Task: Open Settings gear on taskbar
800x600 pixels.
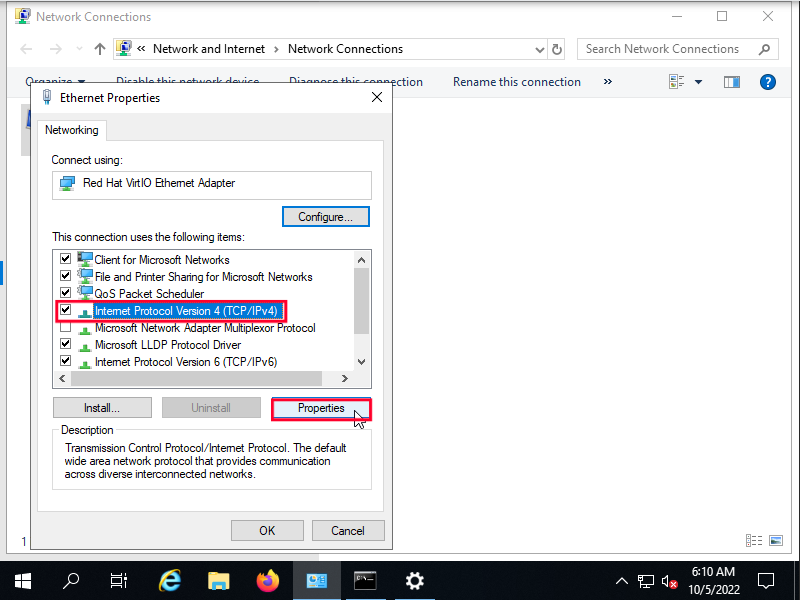Action: click(x=414, y=581)
